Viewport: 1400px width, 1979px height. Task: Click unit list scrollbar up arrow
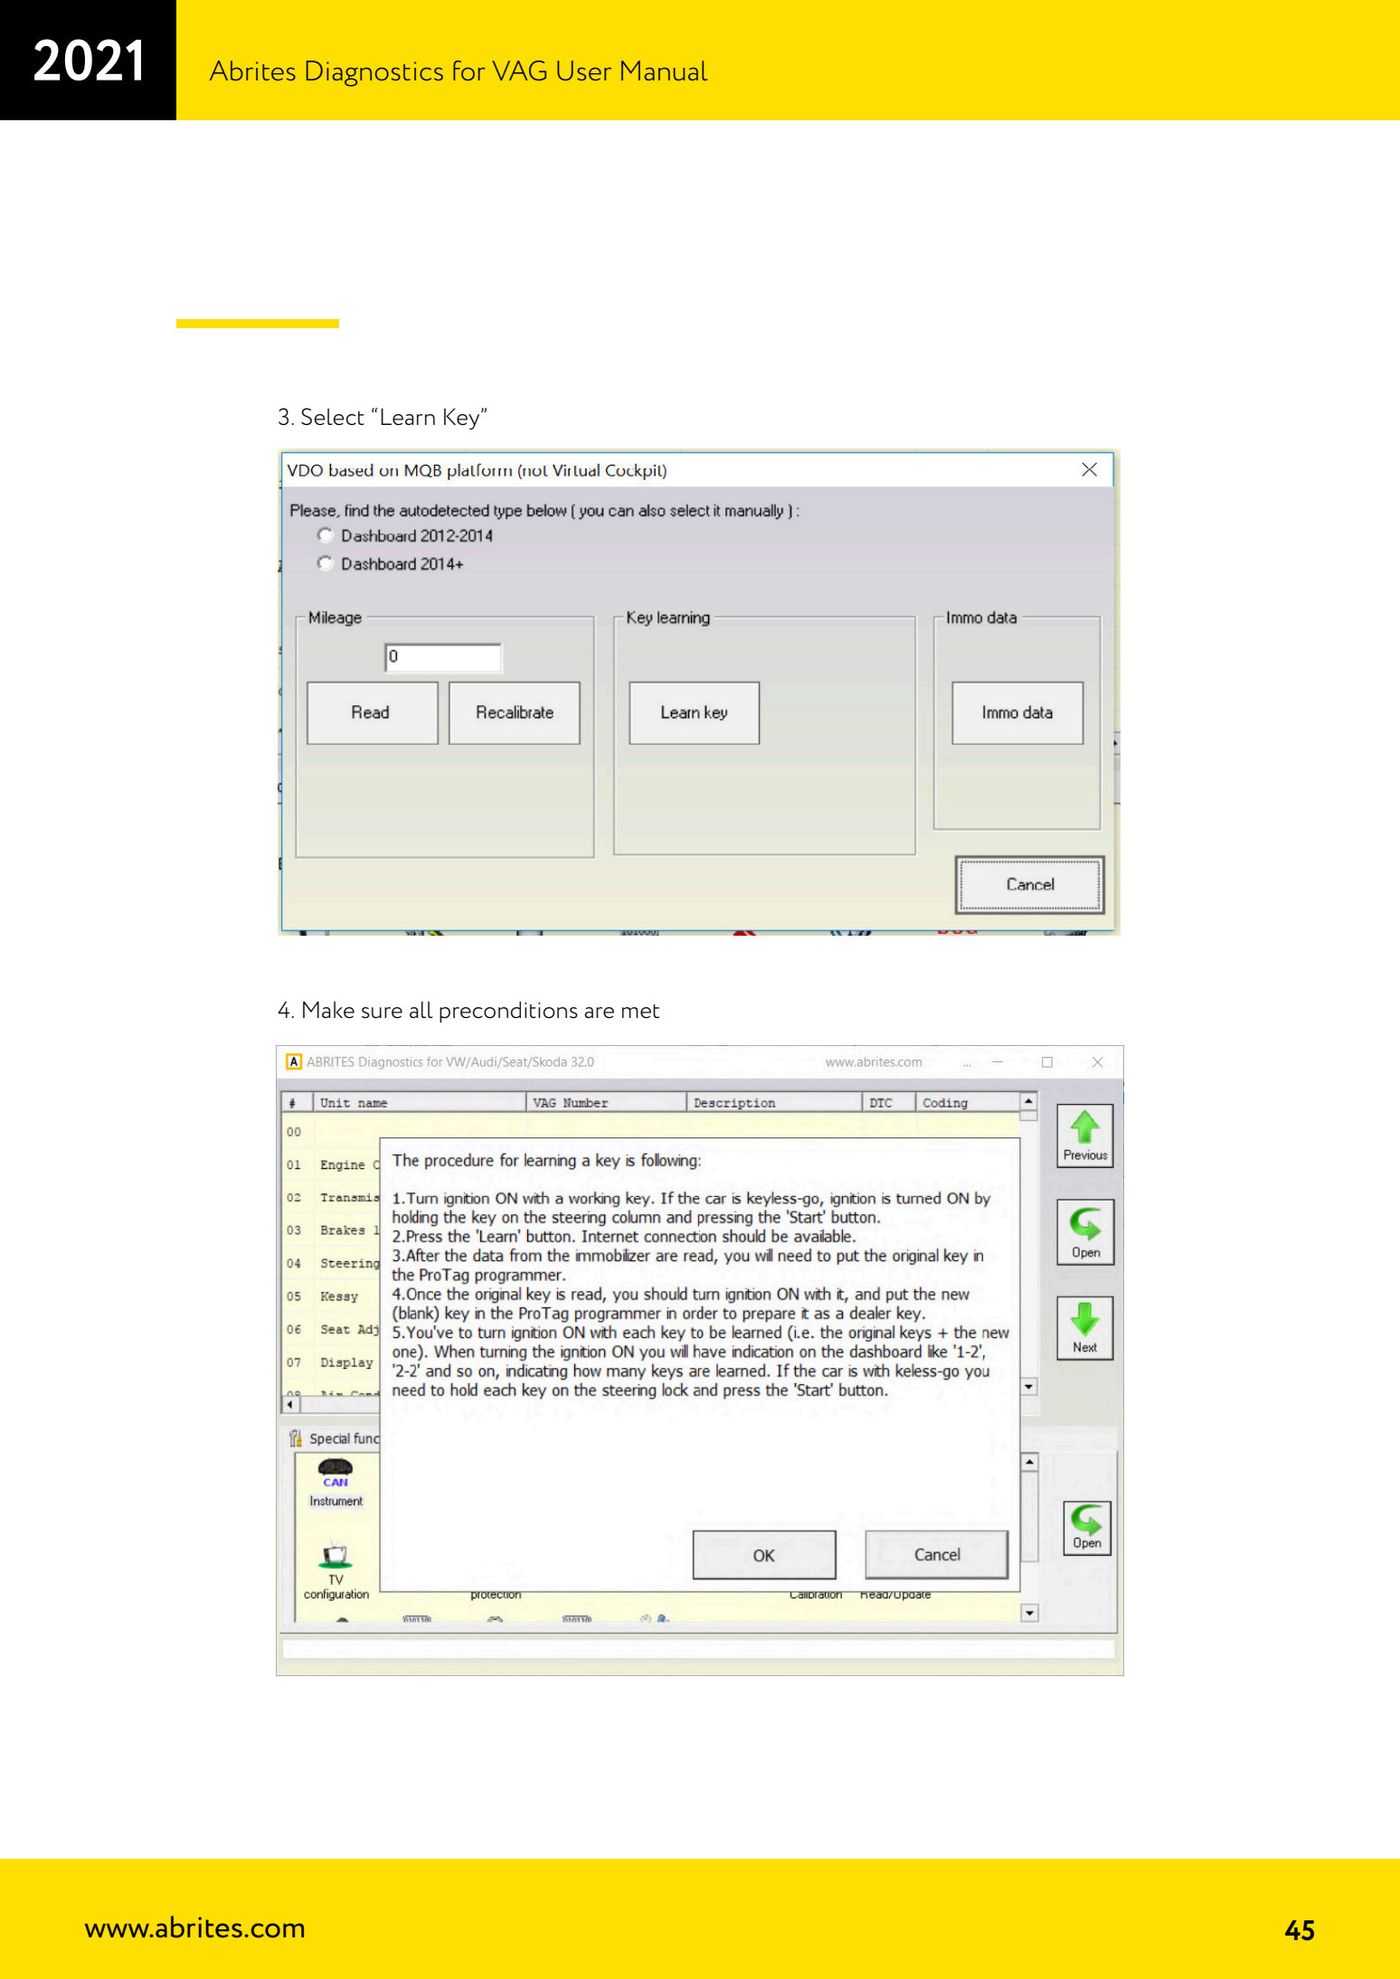1029,1101
